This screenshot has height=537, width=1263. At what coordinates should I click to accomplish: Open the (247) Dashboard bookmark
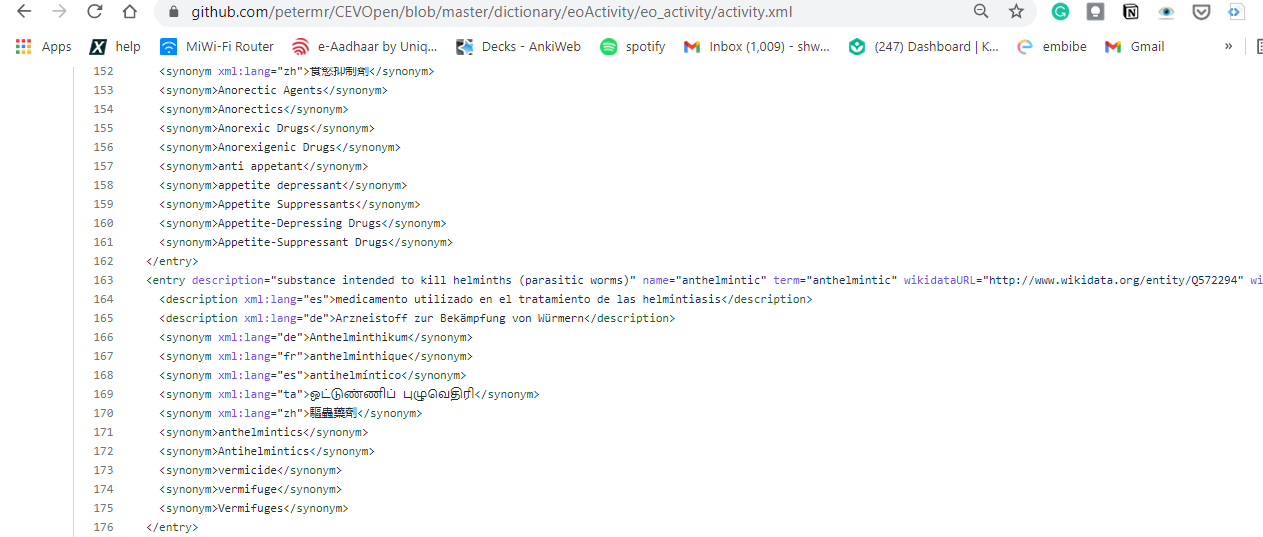tap(923, 46)
